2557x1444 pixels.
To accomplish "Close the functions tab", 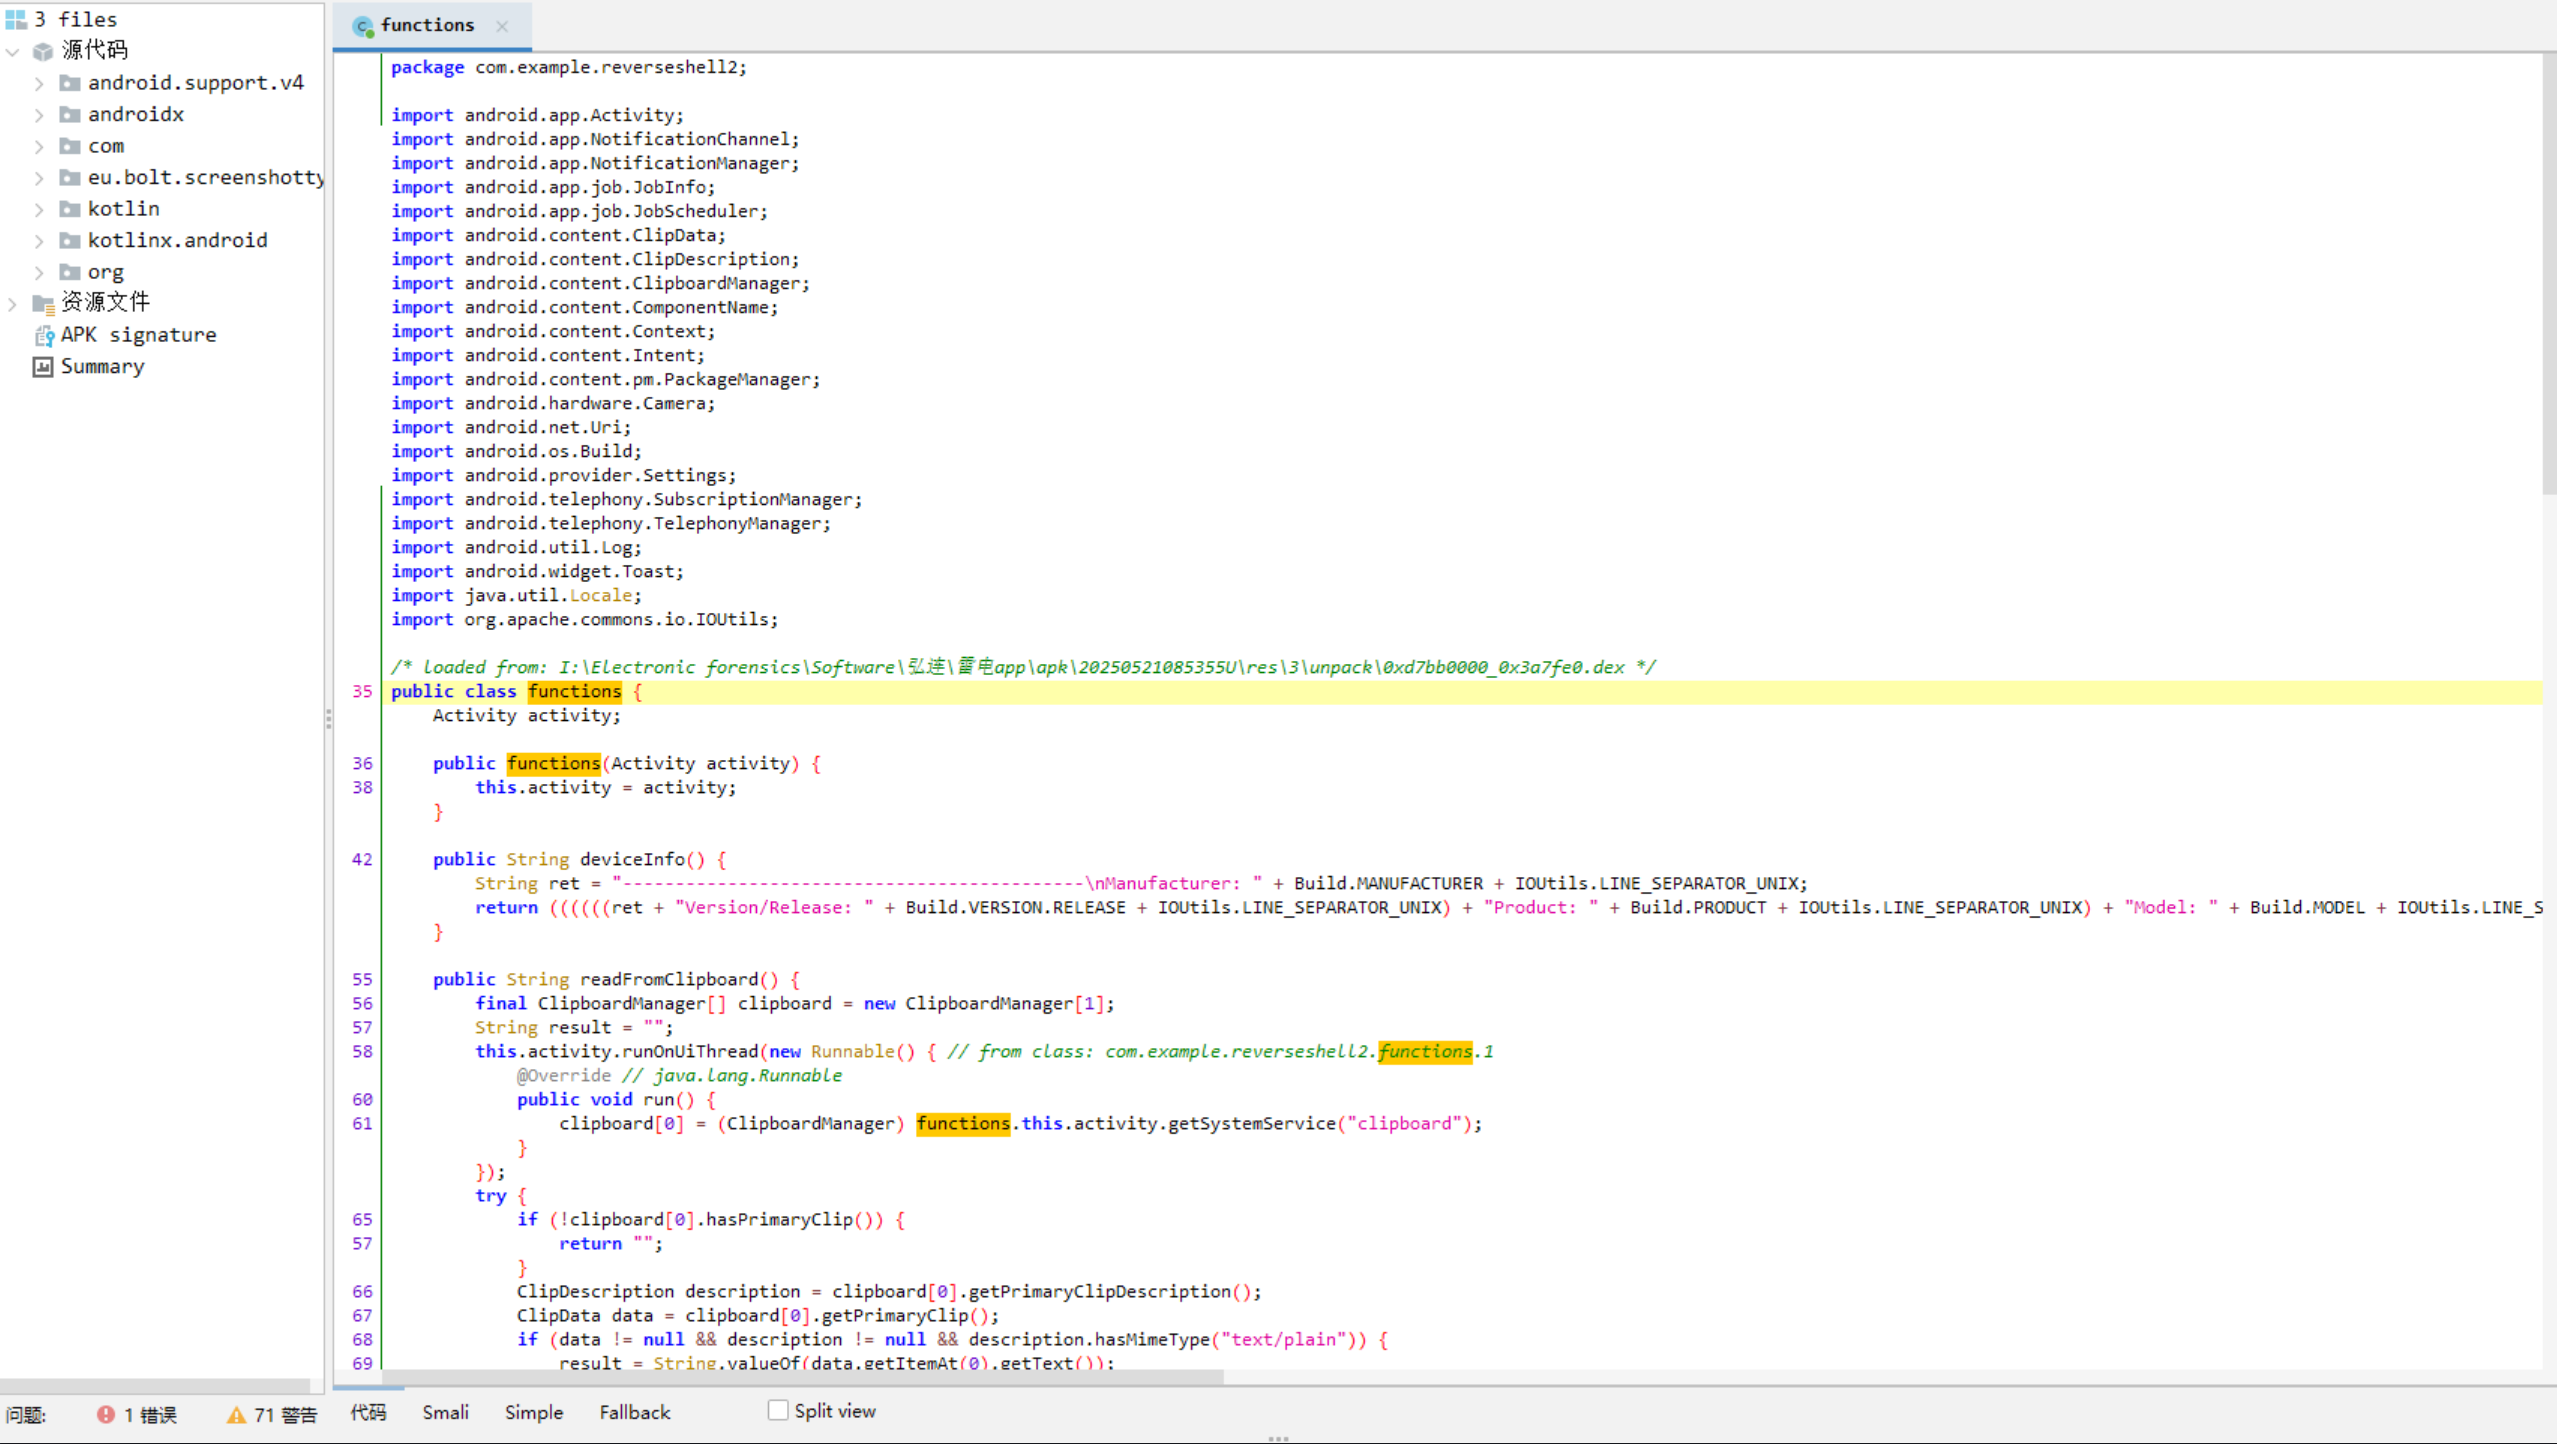I will coord(502,26).
